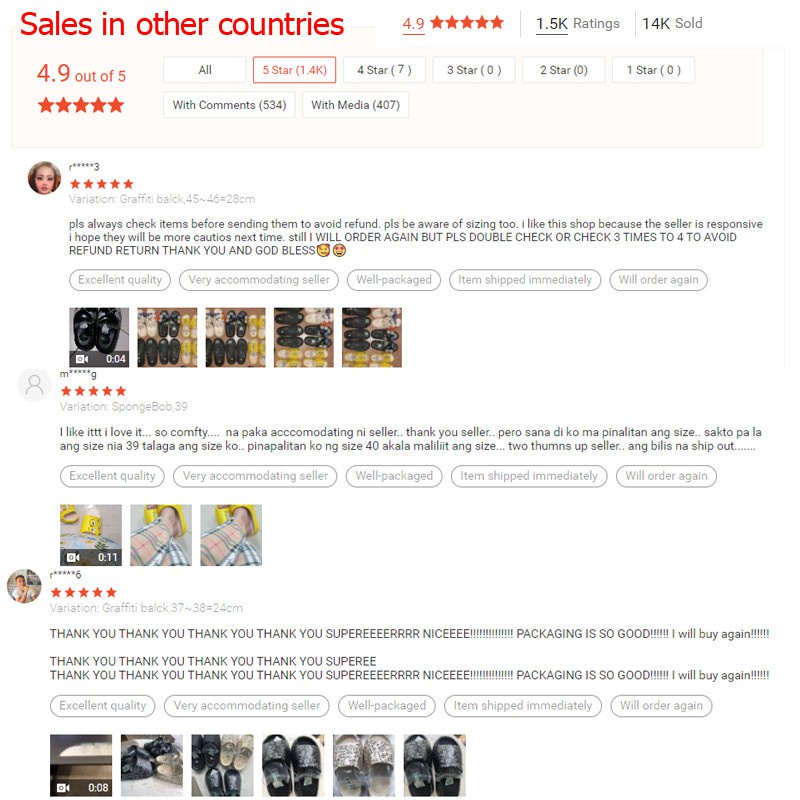The image size is (800, 800).
Task: Play the 0:08 video in third review
Action: click(x=81, y=765)
